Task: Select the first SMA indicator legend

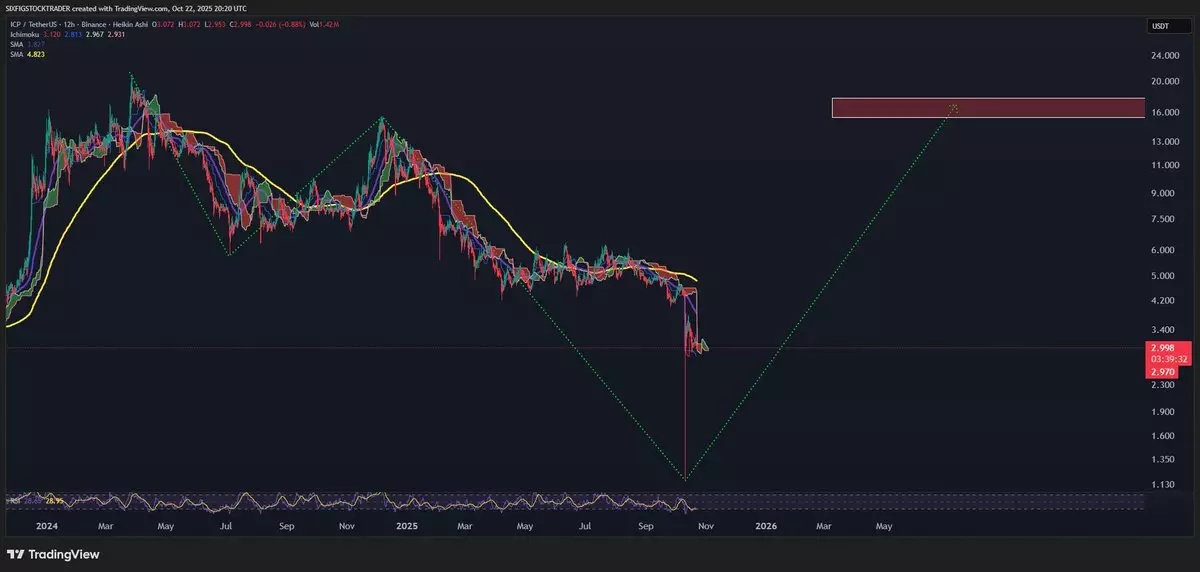Action: click(25, 44)
